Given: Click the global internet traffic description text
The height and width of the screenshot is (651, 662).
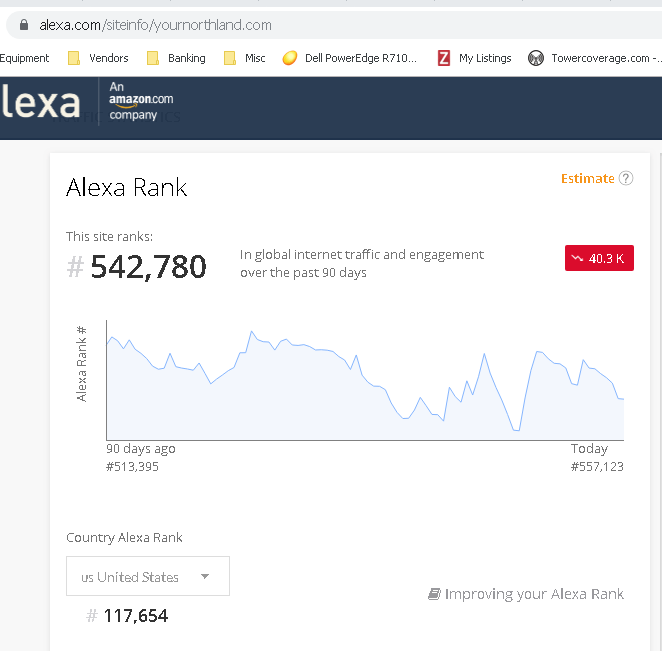Looking at the screenshot, I should tap(362, 263).
